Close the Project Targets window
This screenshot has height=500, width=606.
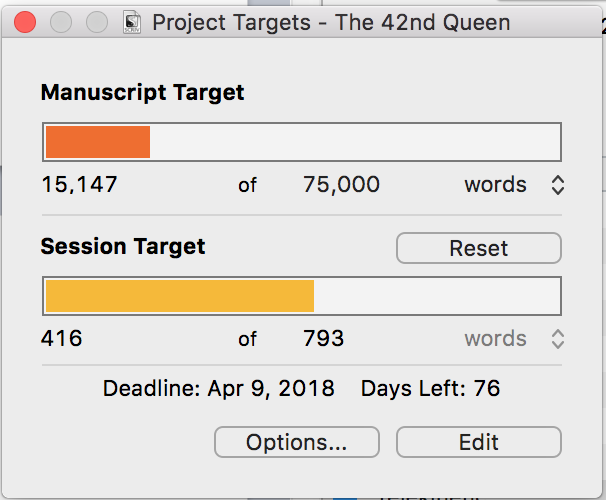pos(25,22)
